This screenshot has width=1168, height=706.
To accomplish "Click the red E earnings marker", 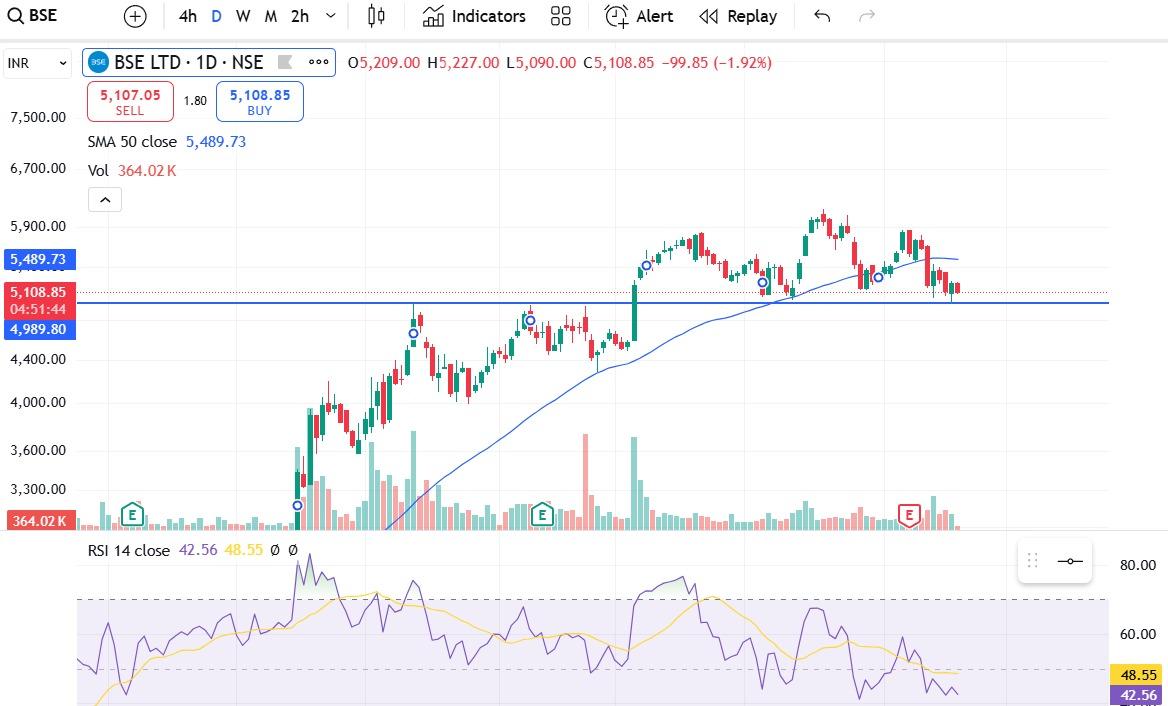I will pyautogui.click(x=910, y=515).
